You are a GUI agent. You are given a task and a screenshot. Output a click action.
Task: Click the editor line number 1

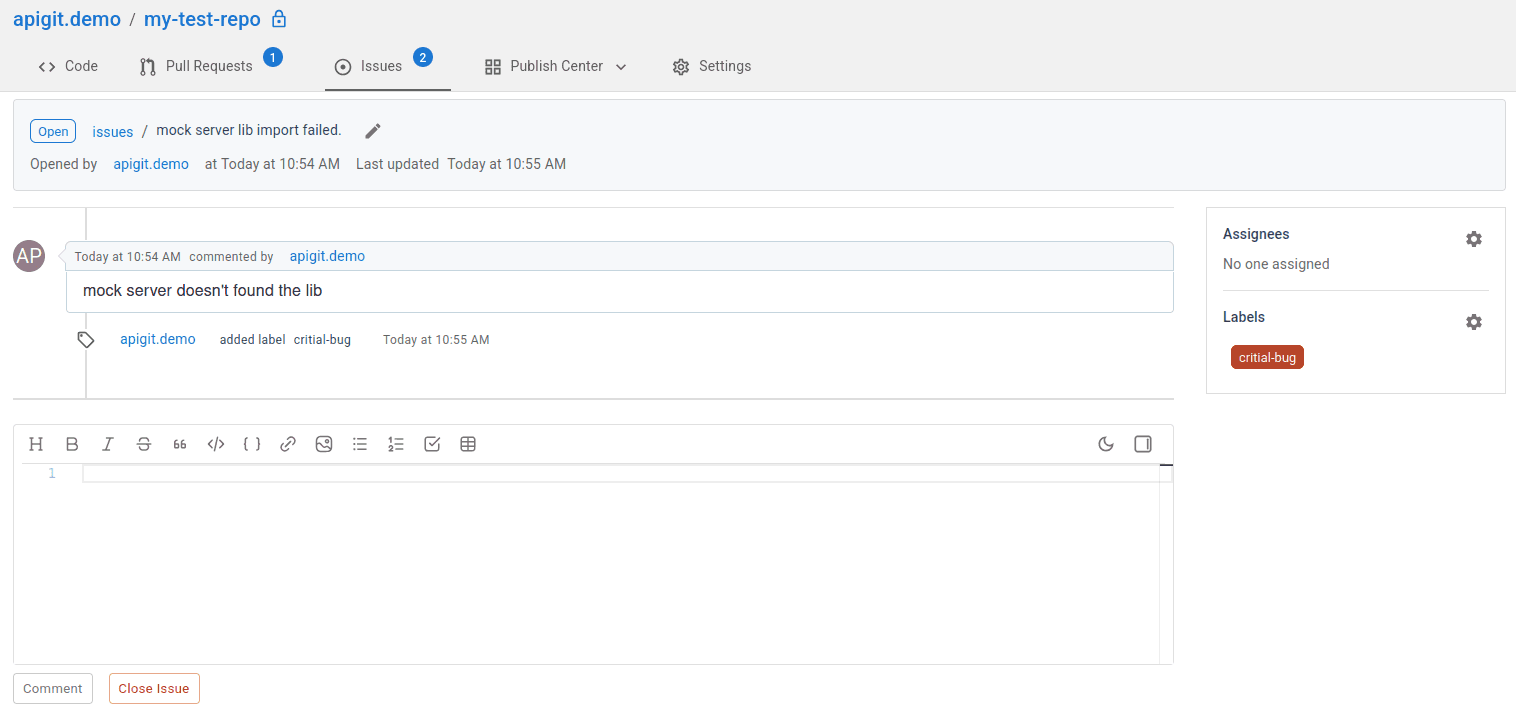pyautogui.click(x=52, y=473)
